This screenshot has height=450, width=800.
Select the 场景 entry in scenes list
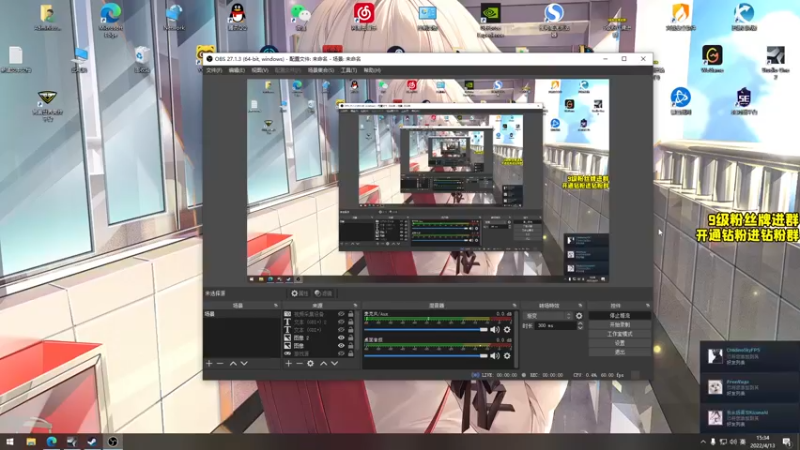pos(242,314)
